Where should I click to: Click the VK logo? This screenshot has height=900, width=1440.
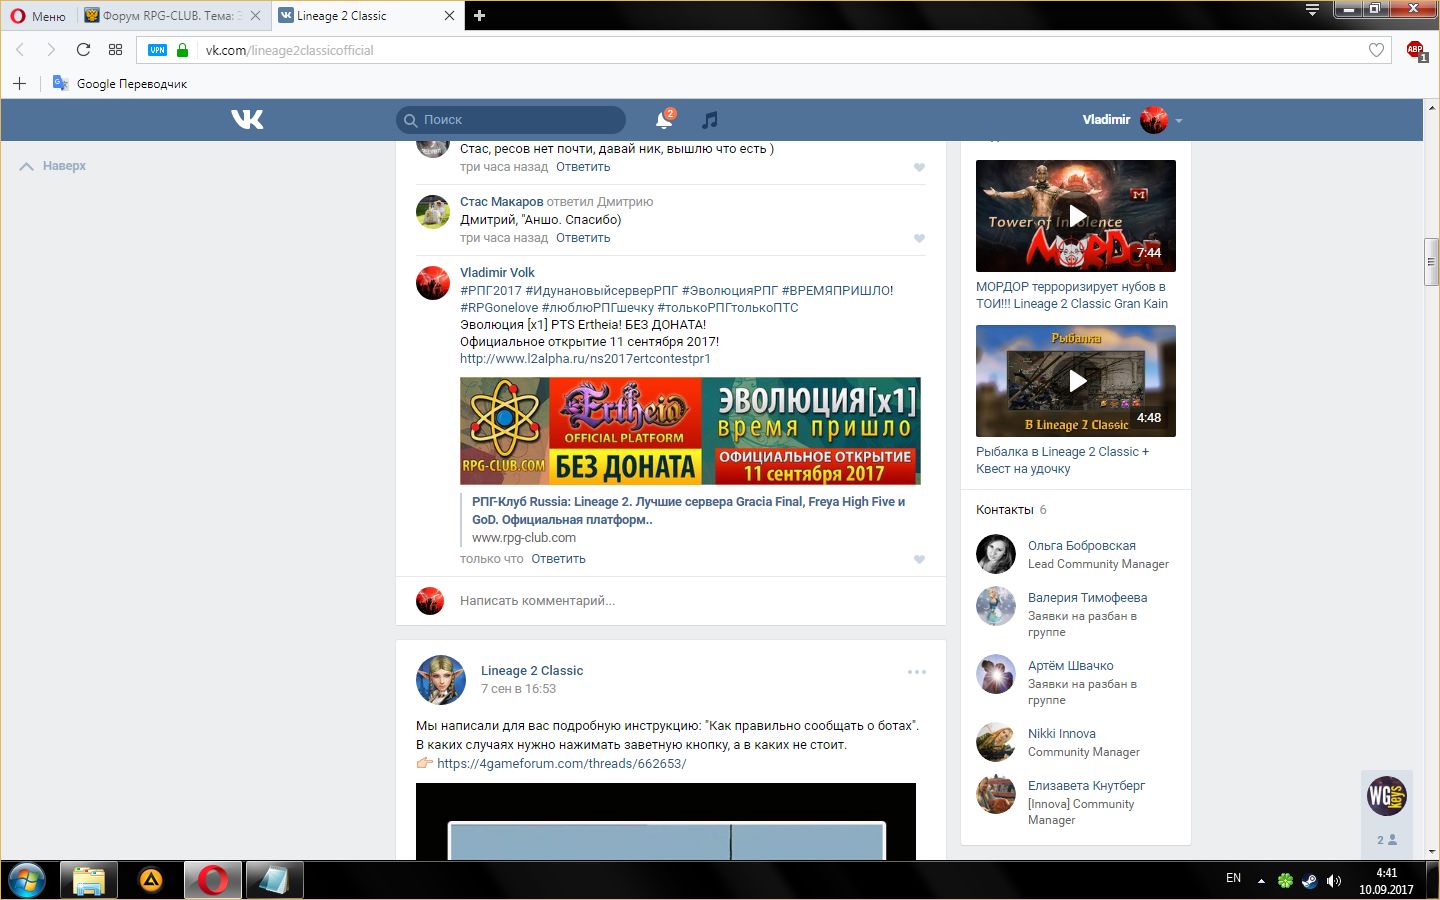(x=247, y=120)
